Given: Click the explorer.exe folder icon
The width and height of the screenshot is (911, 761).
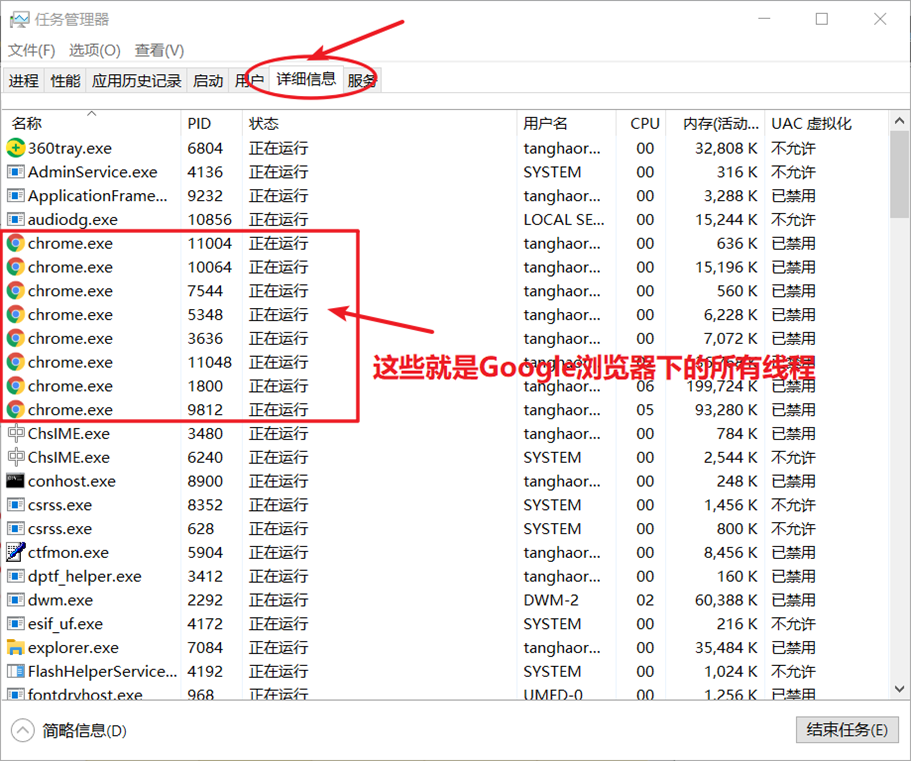Looking at the screenshot, I should tap(16, 648).
